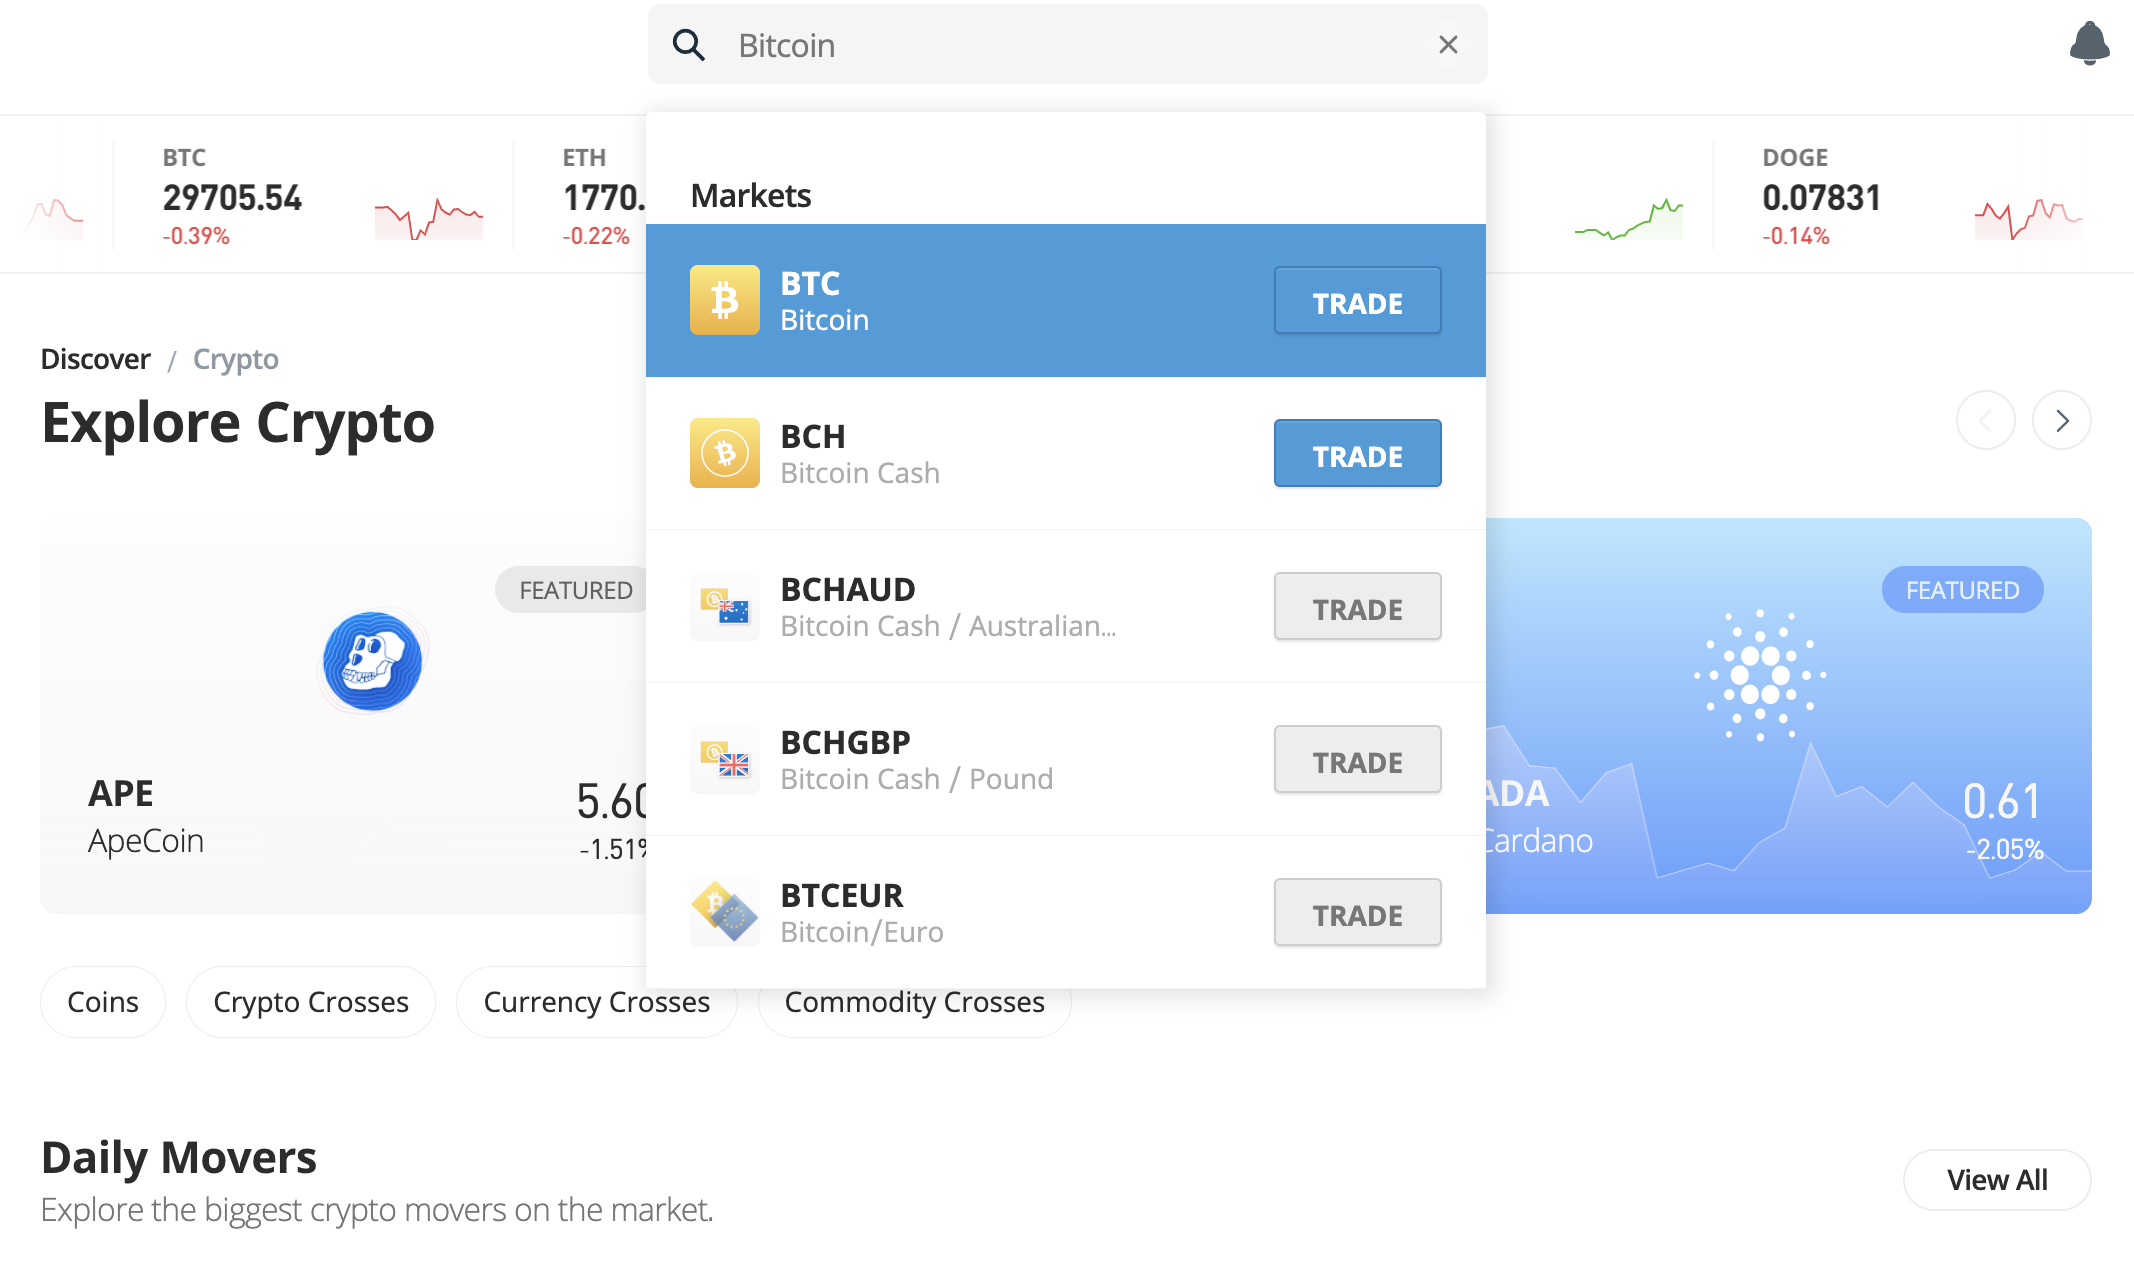Select the BCH Bitcoin Cash icon
Viewport: 2134px width, 1270px height.
[x=725, y=453]
